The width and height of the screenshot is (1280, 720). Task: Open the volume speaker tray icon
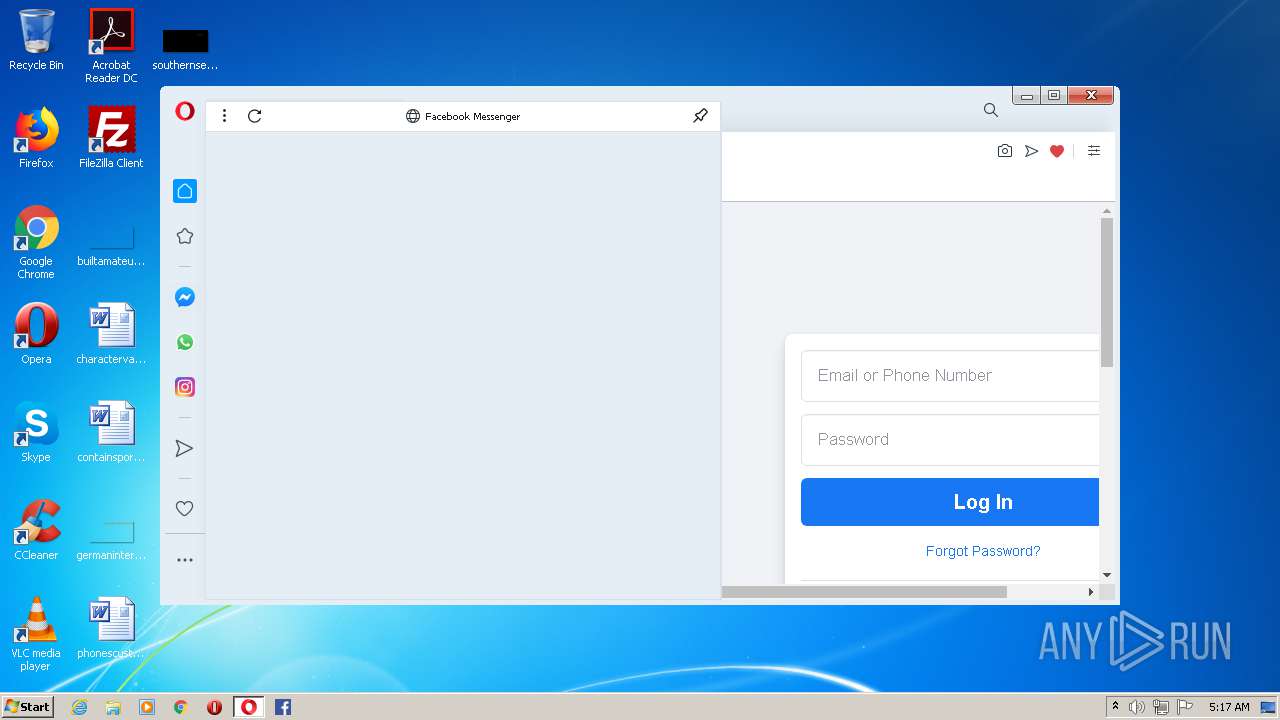click(x=1137, y=707)
